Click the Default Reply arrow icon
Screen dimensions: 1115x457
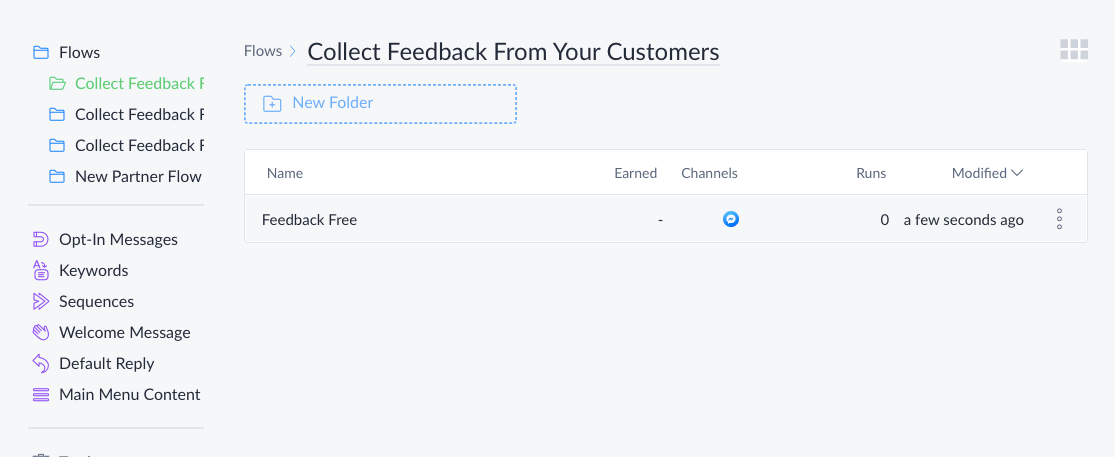41,363
